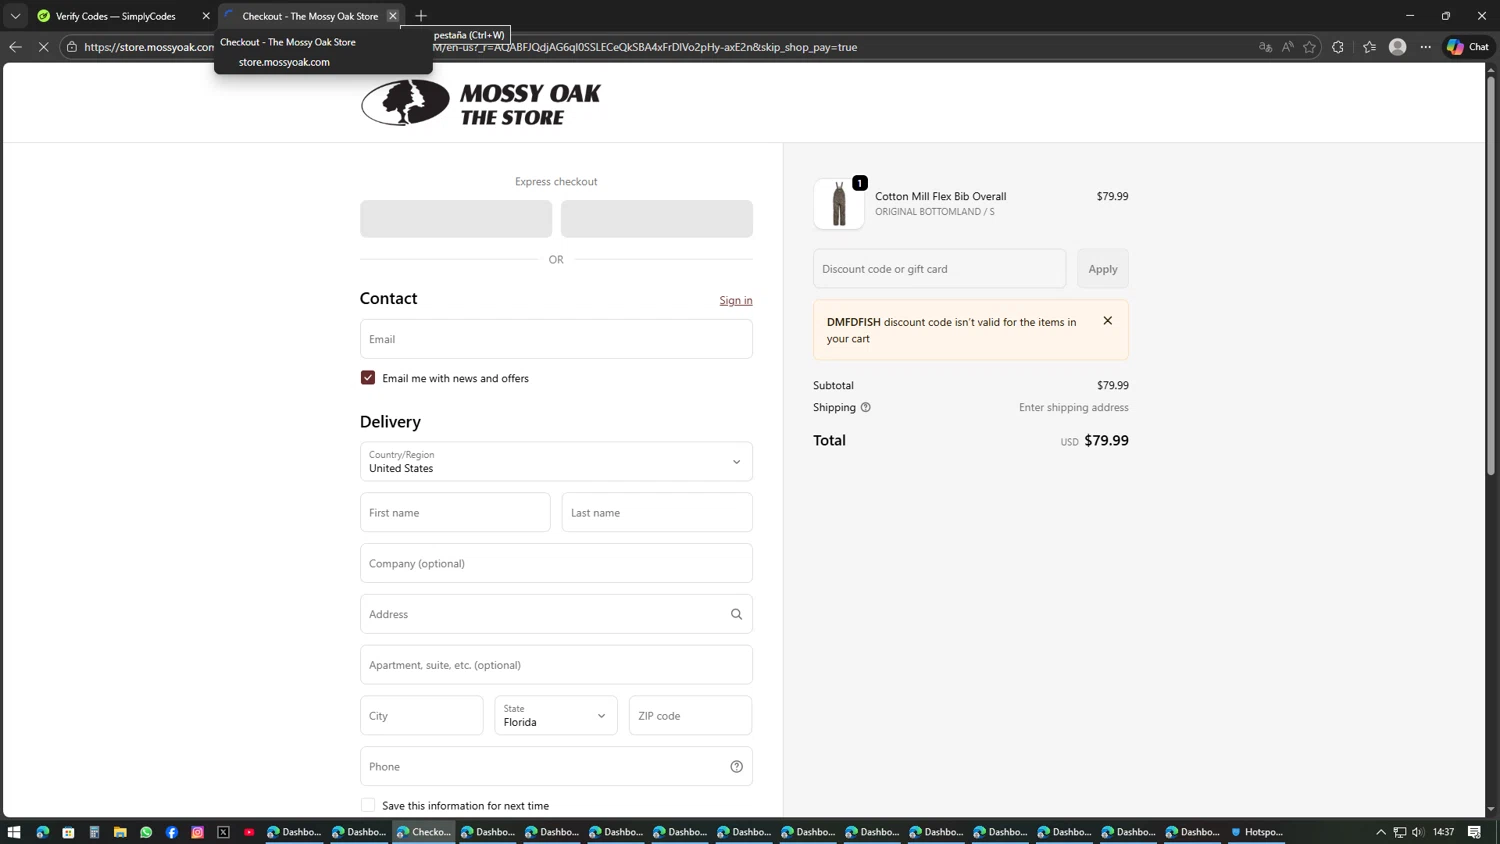Click the Cotton Mill Flex Bib Overall product name
The image size is (1500, 844).
(x=941, y=197)
